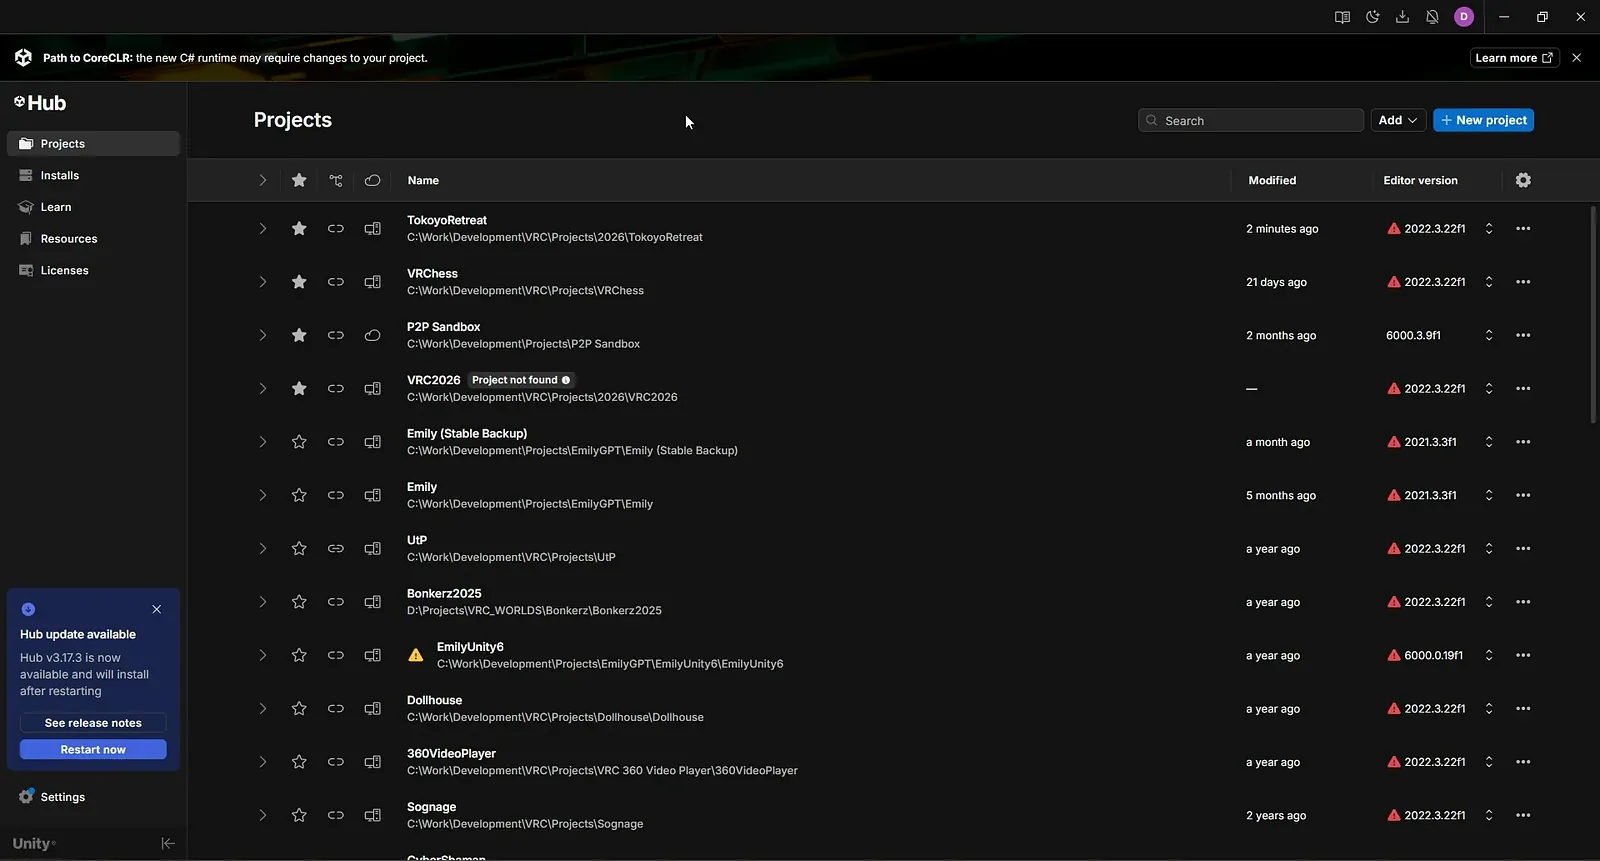Screen dimensions: 1600x861
Task: Expand the Emily row chevron
Action: 262,495
